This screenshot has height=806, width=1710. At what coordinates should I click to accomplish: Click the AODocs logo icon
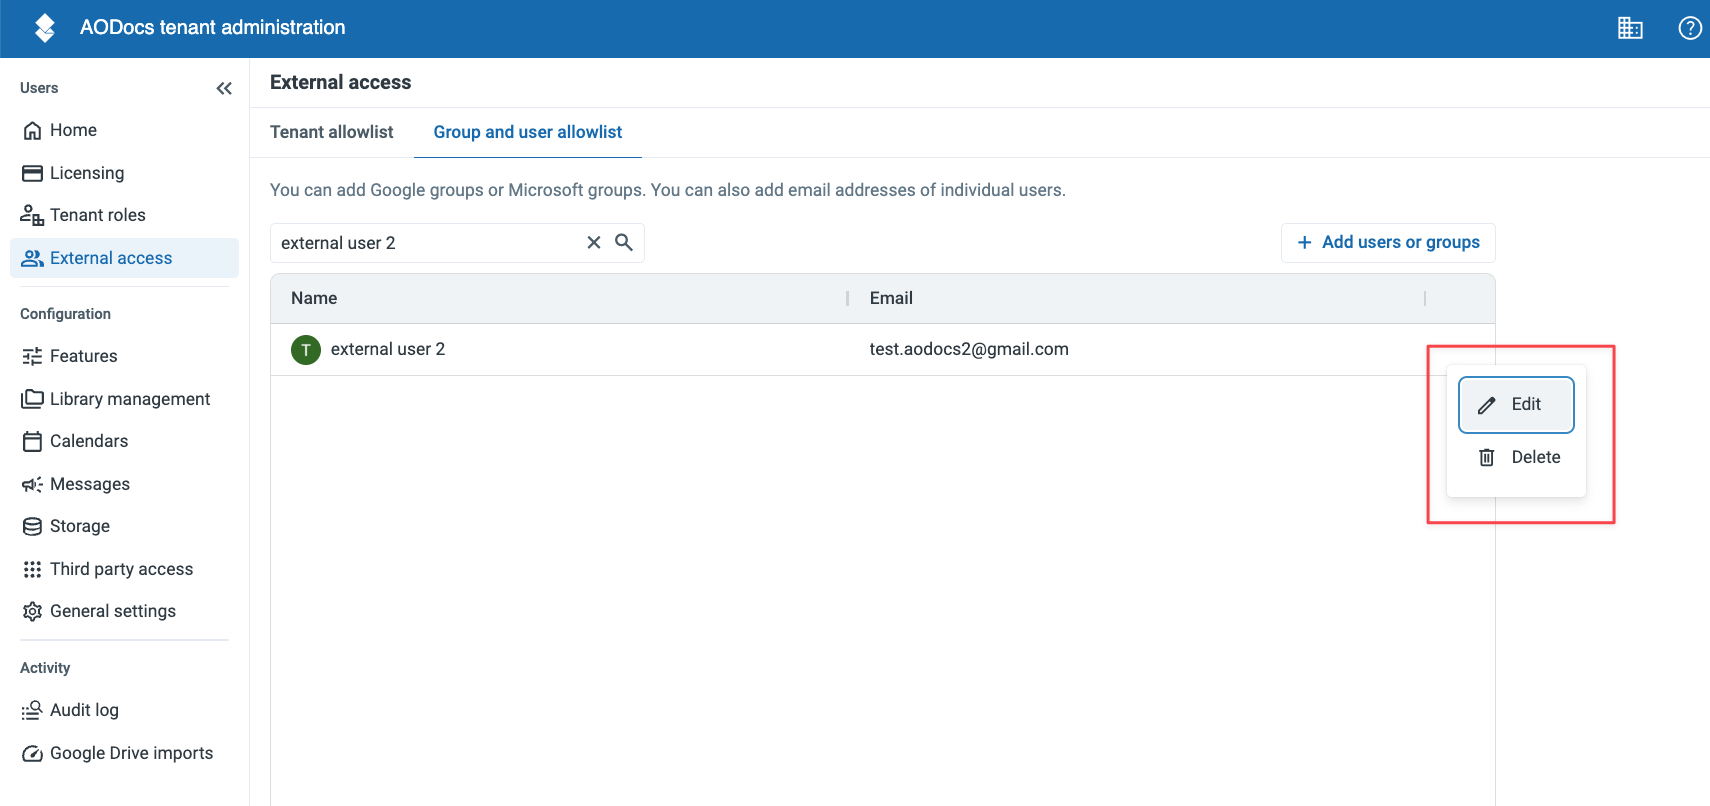(45, 28)
